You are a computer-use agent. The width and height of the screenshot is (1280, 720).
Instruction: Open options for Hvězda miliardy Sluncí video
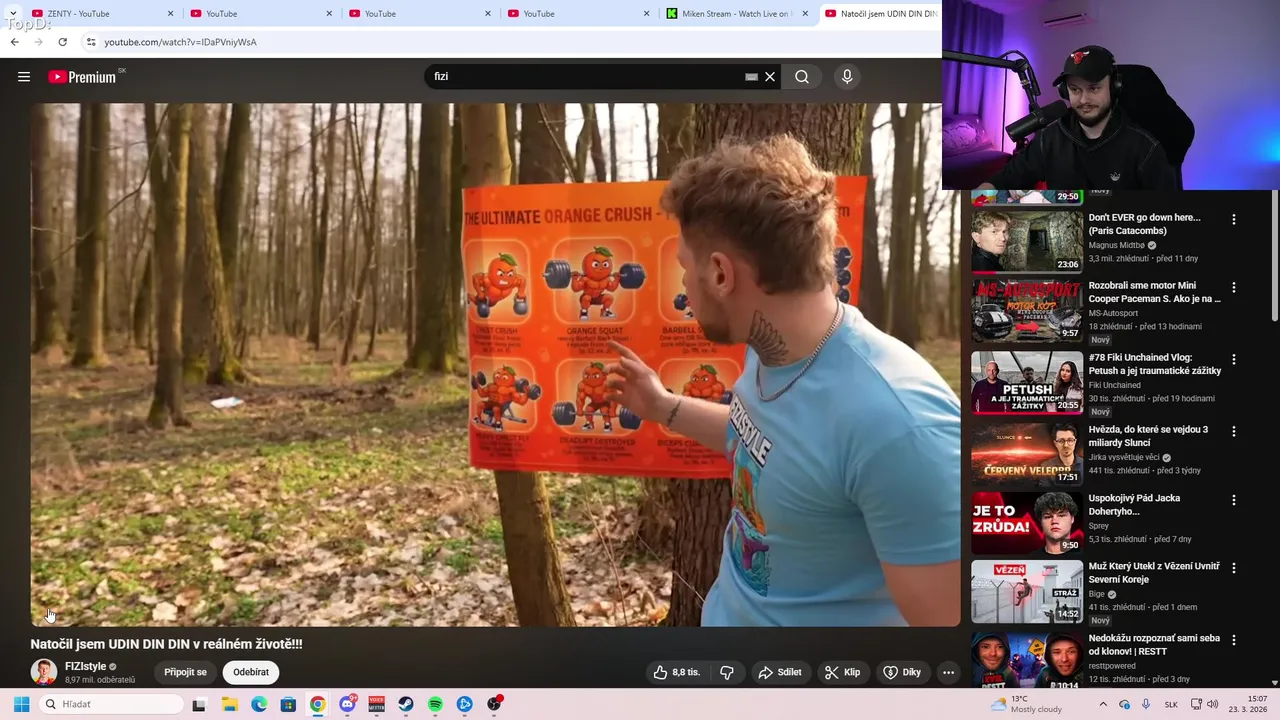pos(1233,431)
